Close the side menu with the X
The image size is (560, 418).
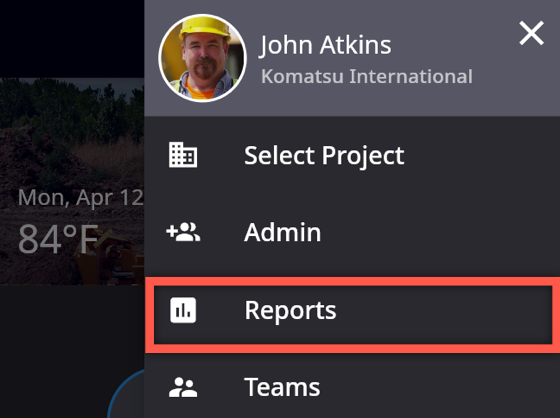pos(531,33)
